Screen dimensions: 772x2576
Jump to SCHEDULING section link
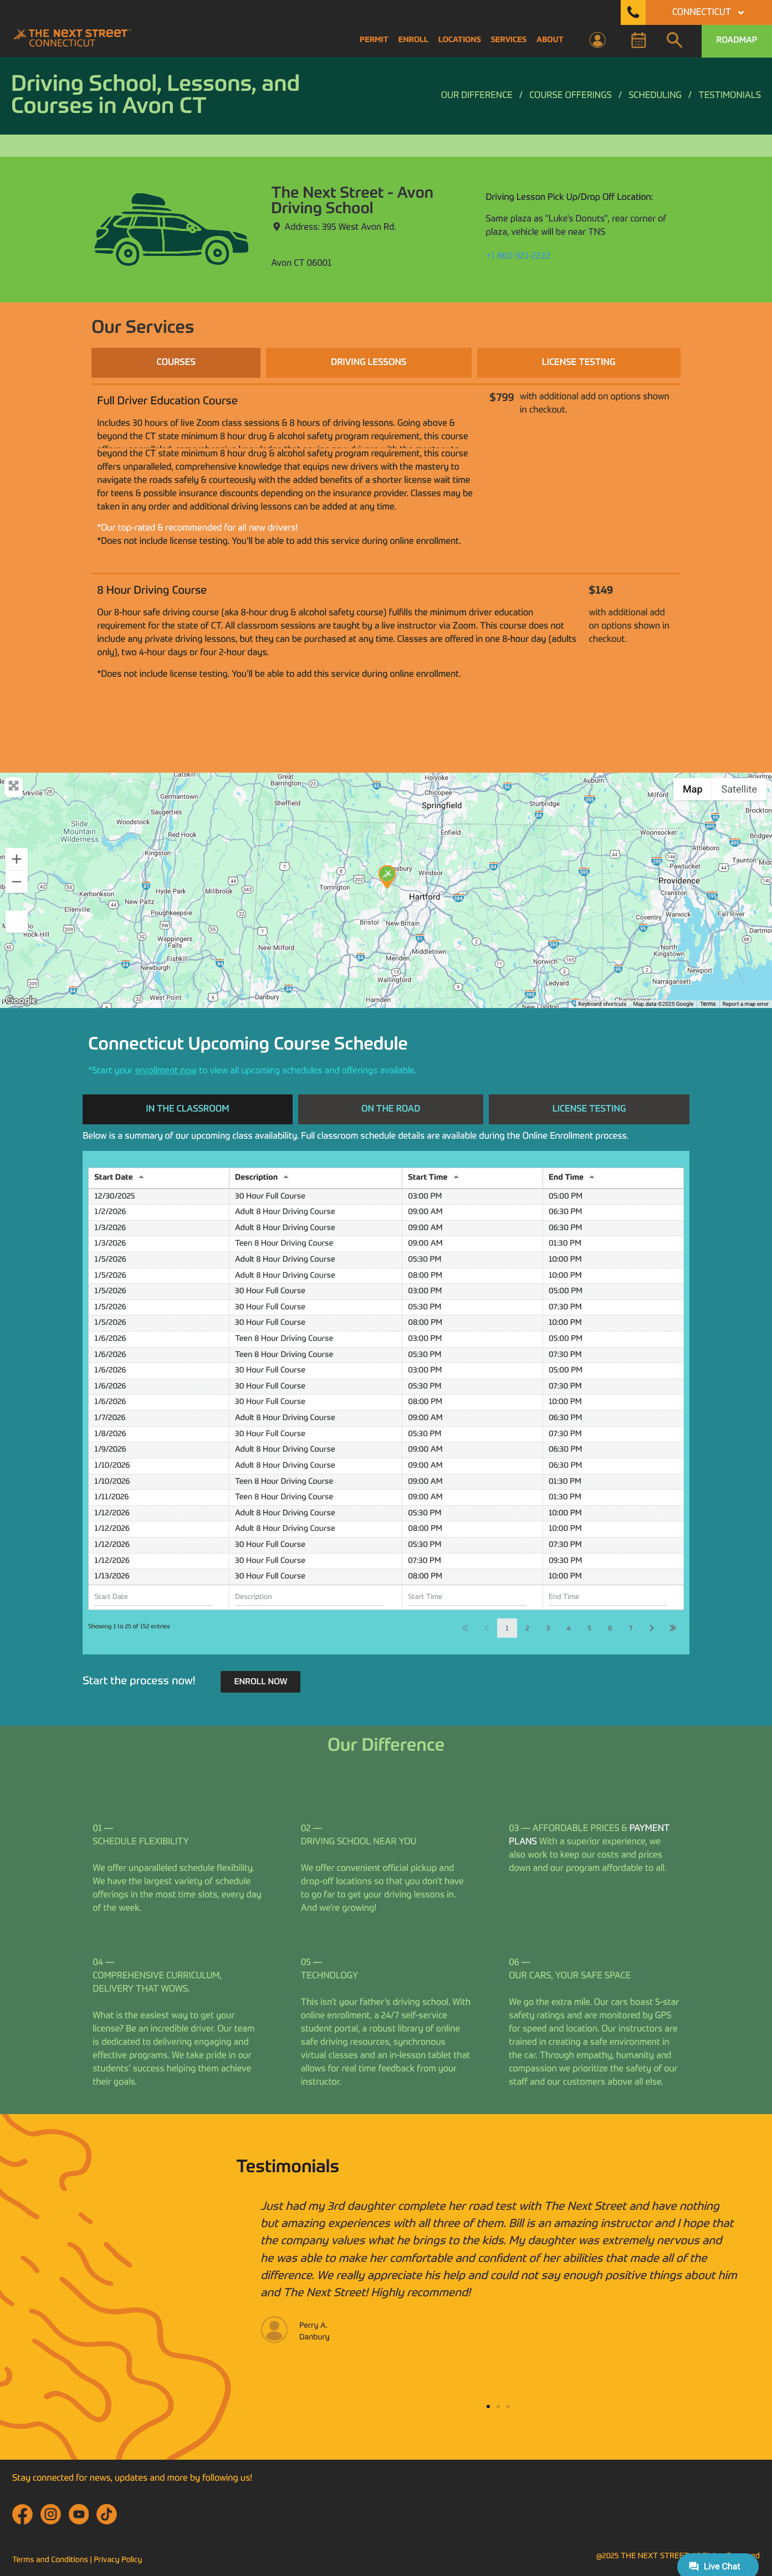point(655,95)
